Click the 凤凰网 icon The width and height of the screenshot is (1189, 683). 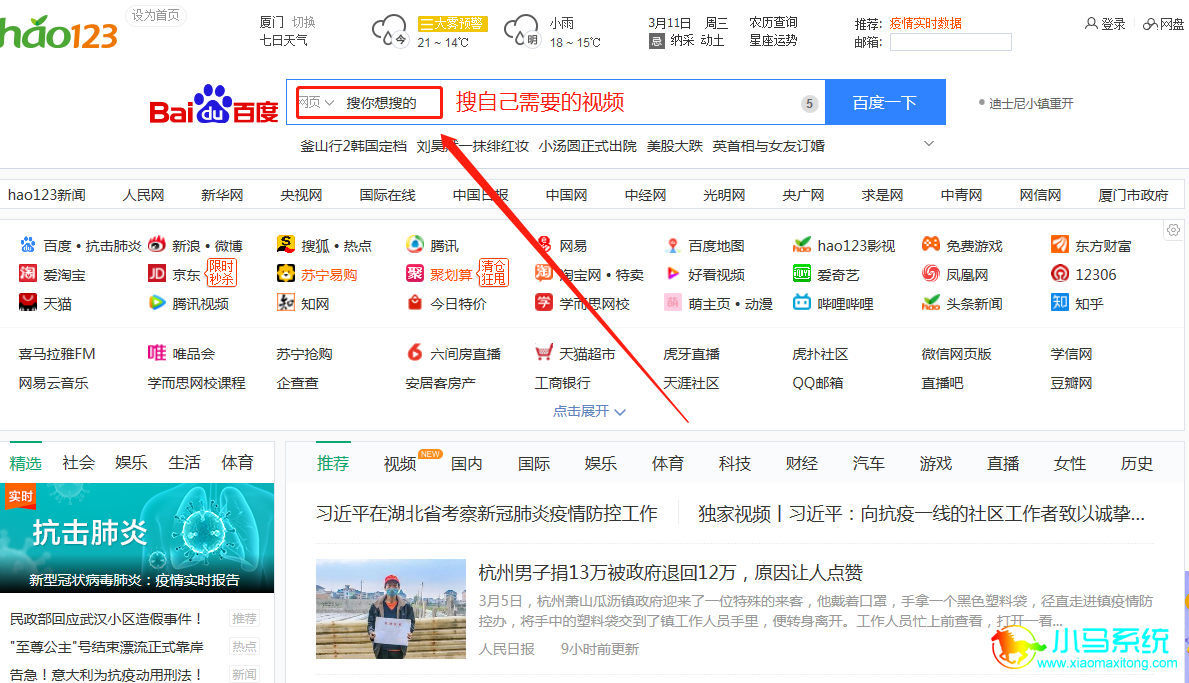[x=930, y=274]
